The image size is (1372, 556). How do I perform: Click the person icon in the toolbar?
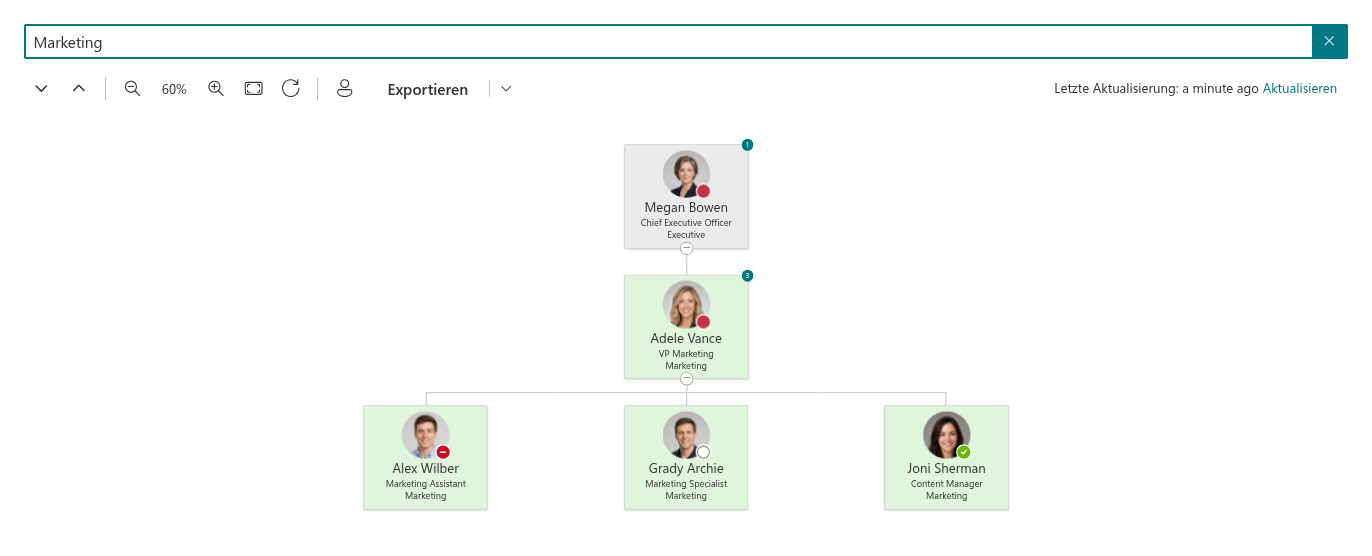(345, 89)
